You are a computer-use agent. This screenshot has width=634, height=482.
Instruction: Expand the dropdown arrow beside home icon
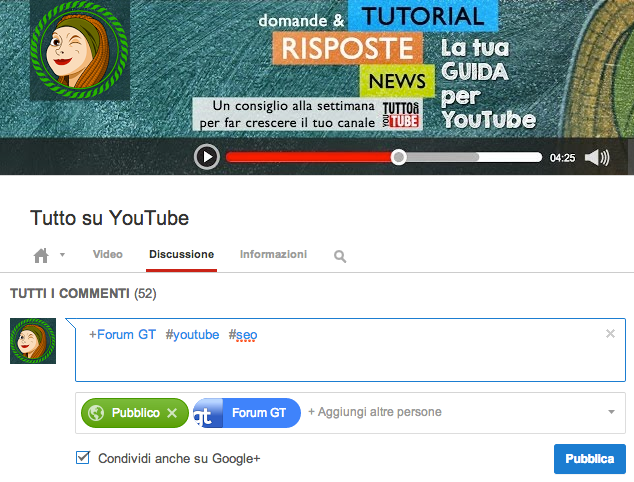(62, 255)
